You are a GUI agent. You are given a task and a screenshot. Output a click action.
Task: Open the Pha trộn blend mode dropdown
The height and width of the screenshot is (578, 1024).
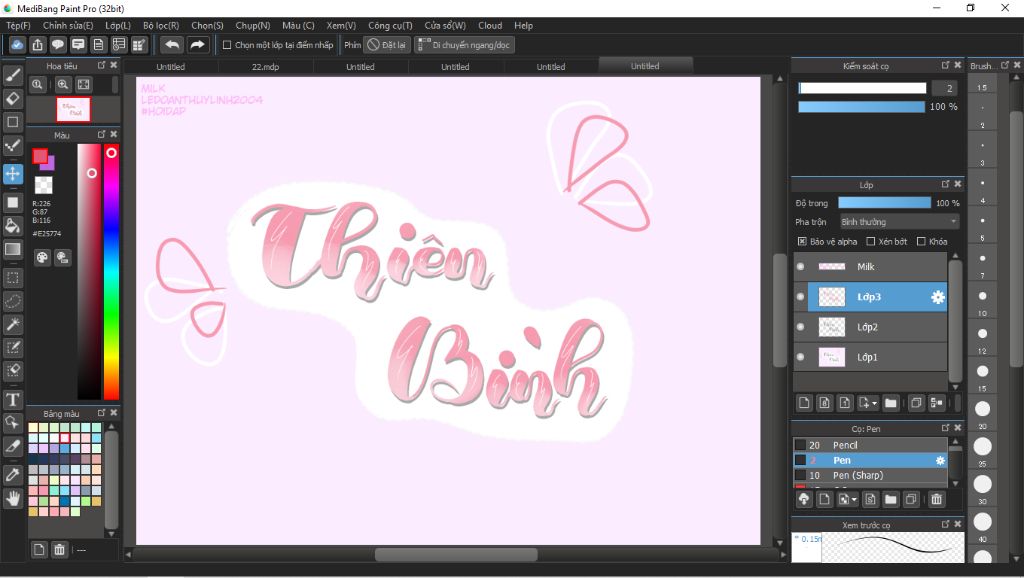[x=898, y=222]
